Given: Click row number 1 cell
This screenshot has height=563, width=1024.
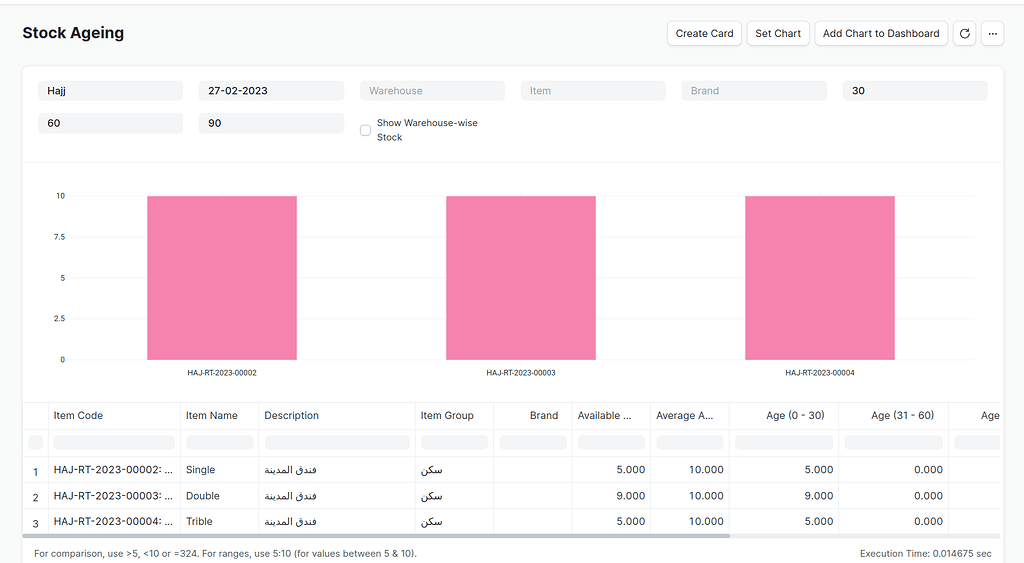Looking at the screenshot, I should tap(36, 471).
